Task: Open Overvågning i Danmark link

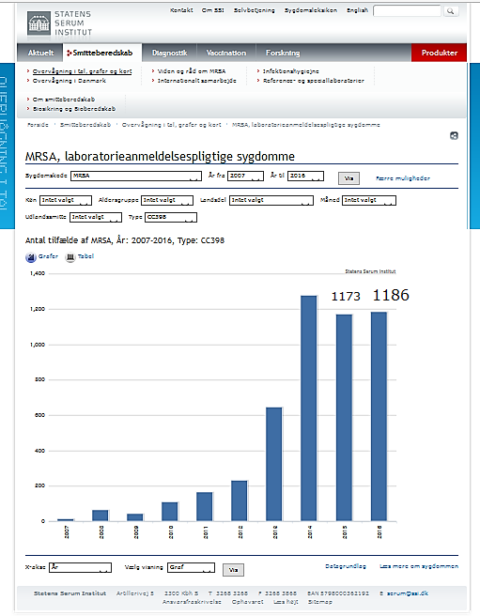Action: coord(69,81)
